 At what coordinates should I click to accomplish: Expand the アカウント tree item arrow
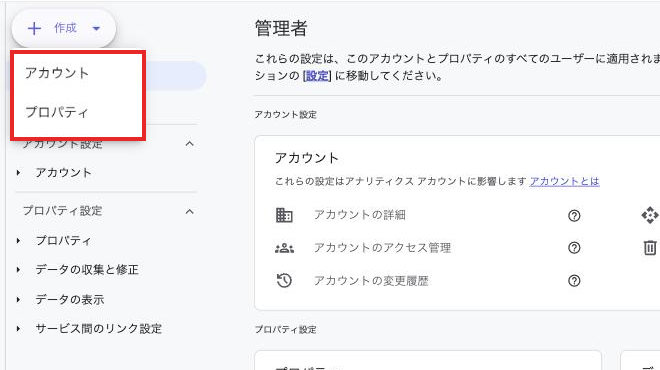18,173
